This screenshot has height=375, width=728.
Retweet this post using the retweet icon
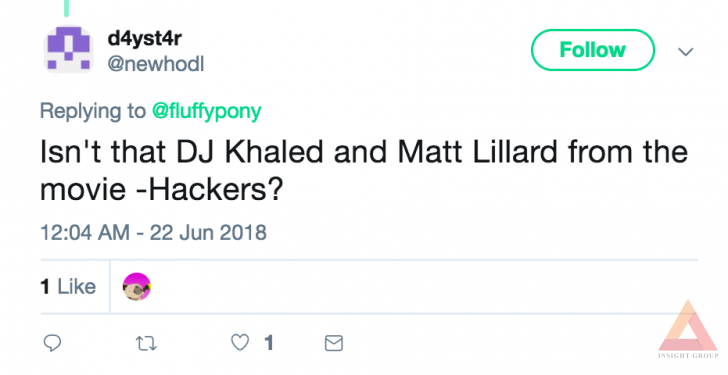coord(146,343)
